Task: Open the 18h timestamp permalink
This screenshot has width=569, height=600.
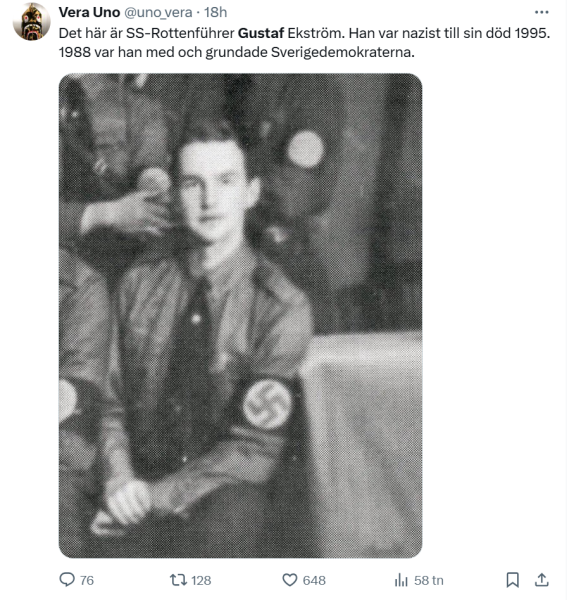Action: click(215, 13)
